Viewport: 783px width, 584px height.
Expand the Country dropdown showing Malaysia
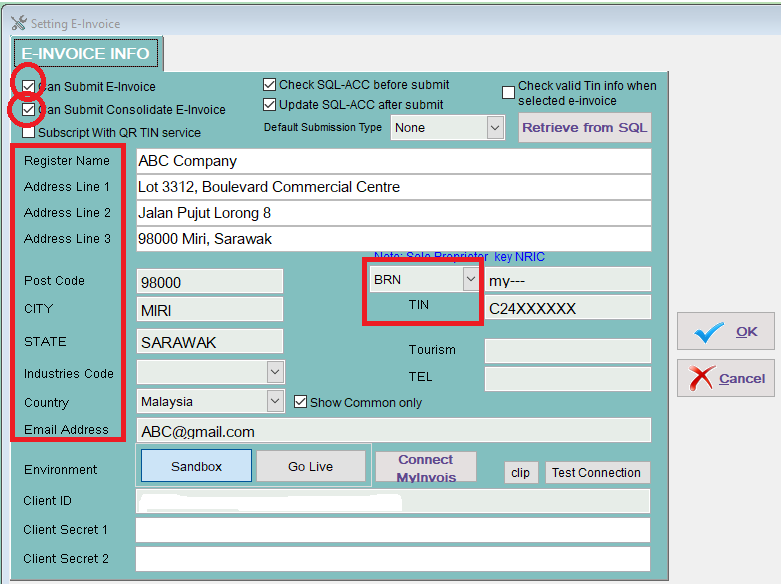[x=275, y=402]
